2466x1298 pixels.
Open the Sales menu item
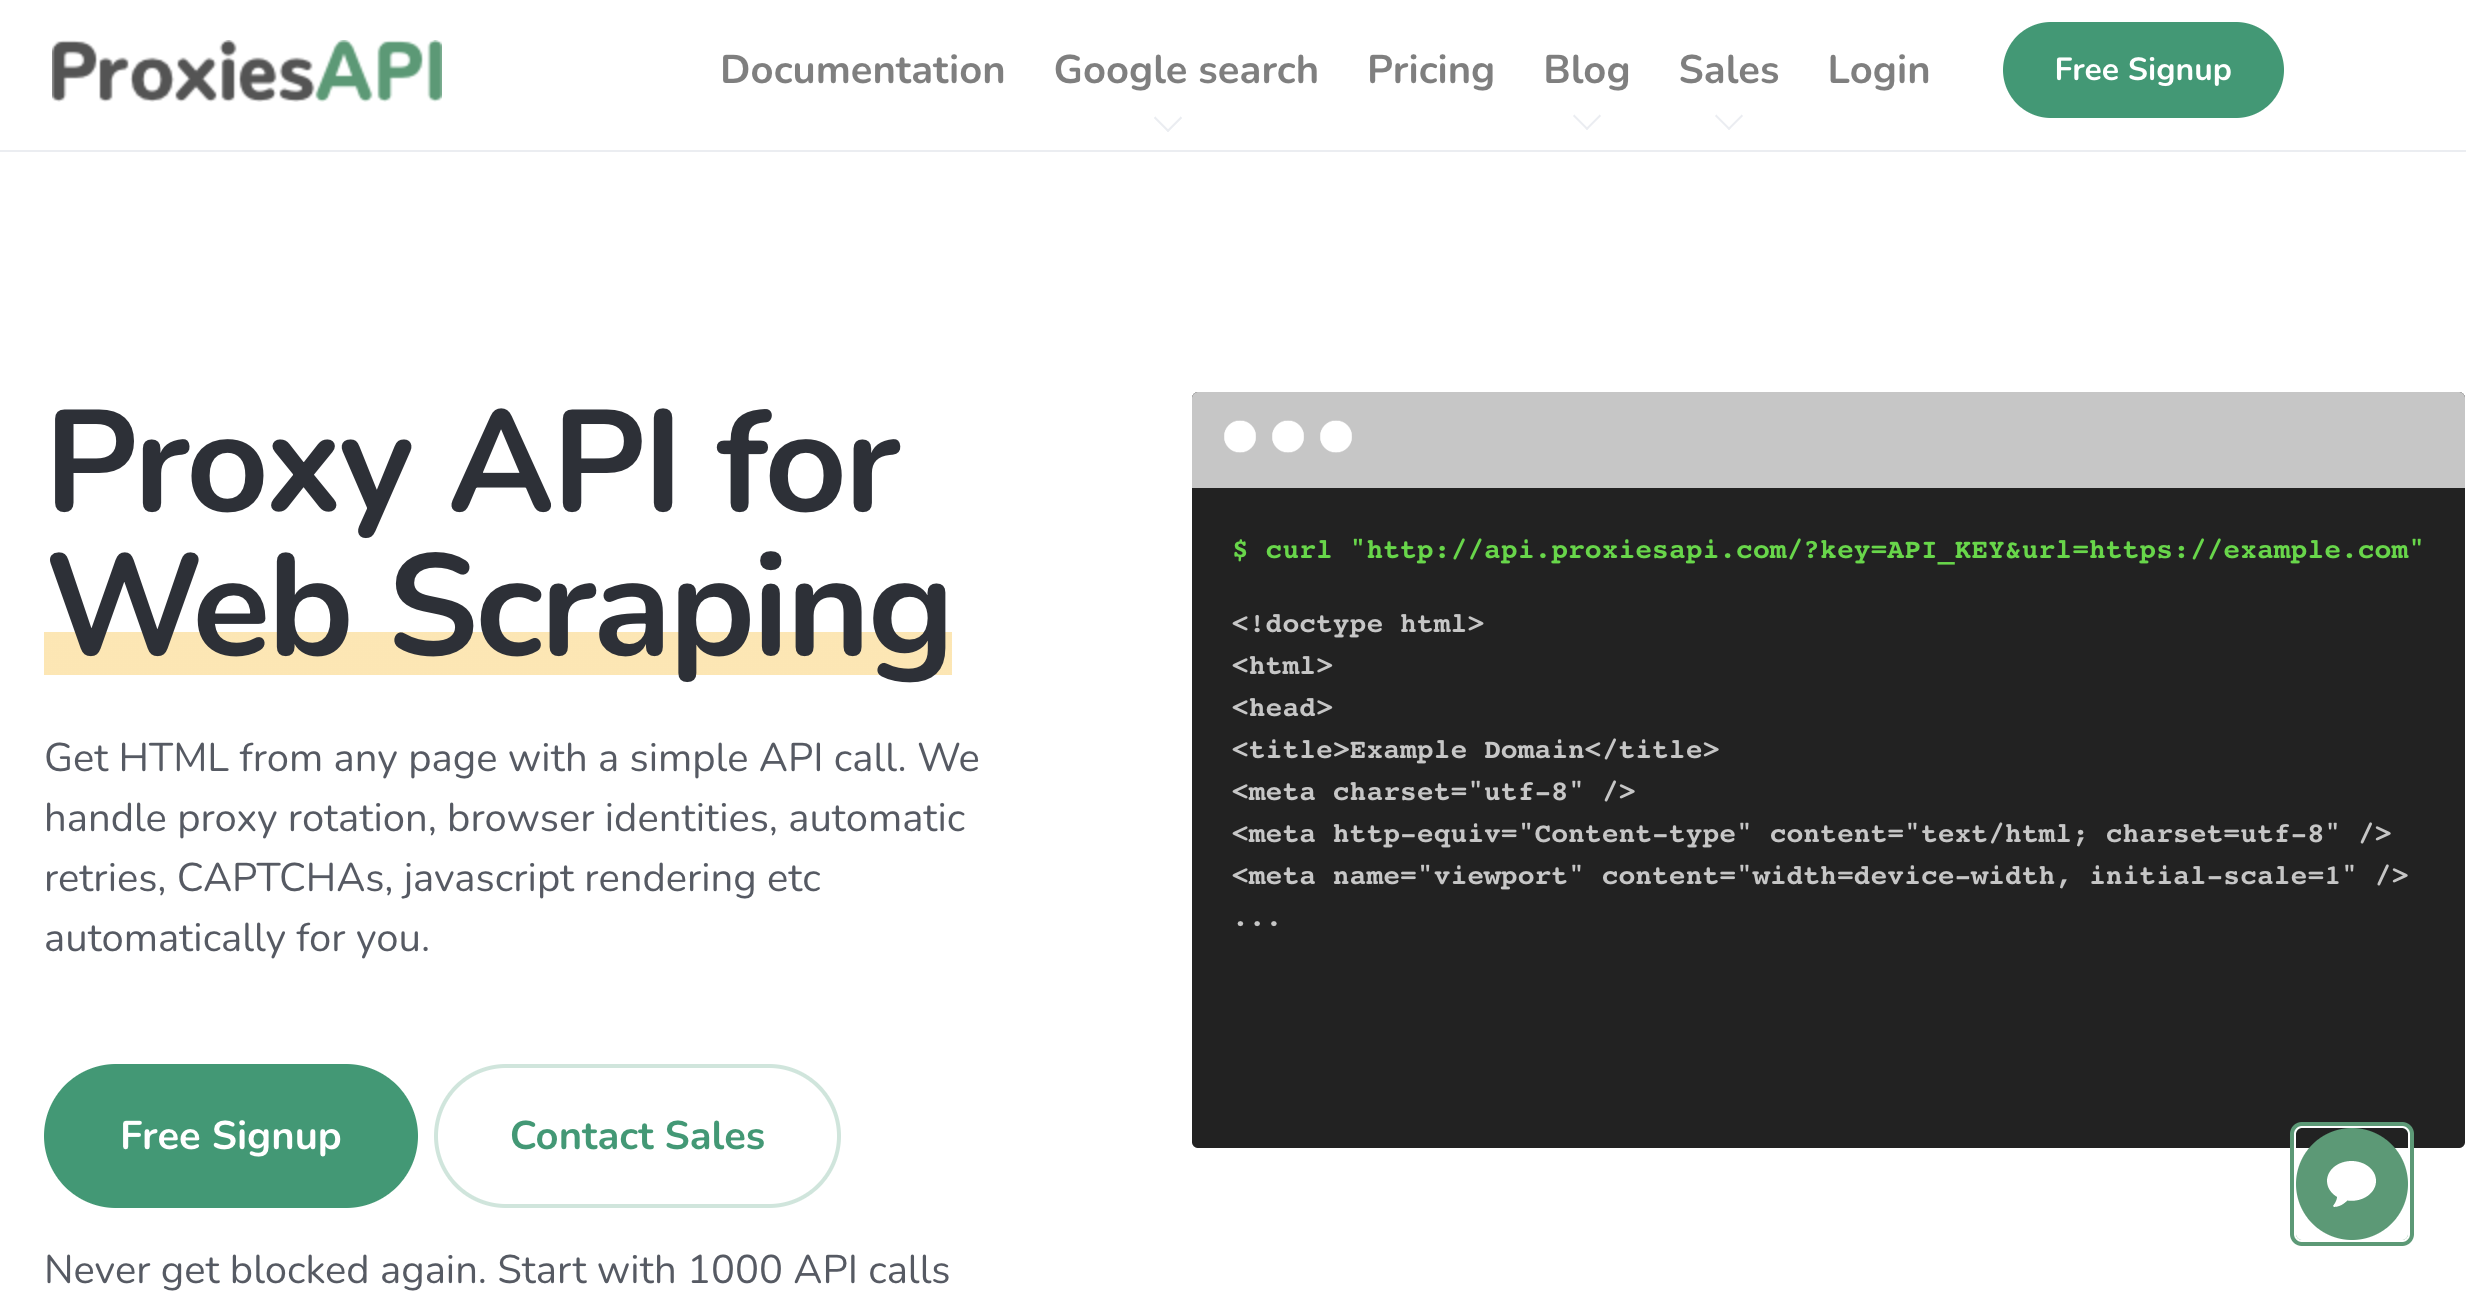[1728, 70]
